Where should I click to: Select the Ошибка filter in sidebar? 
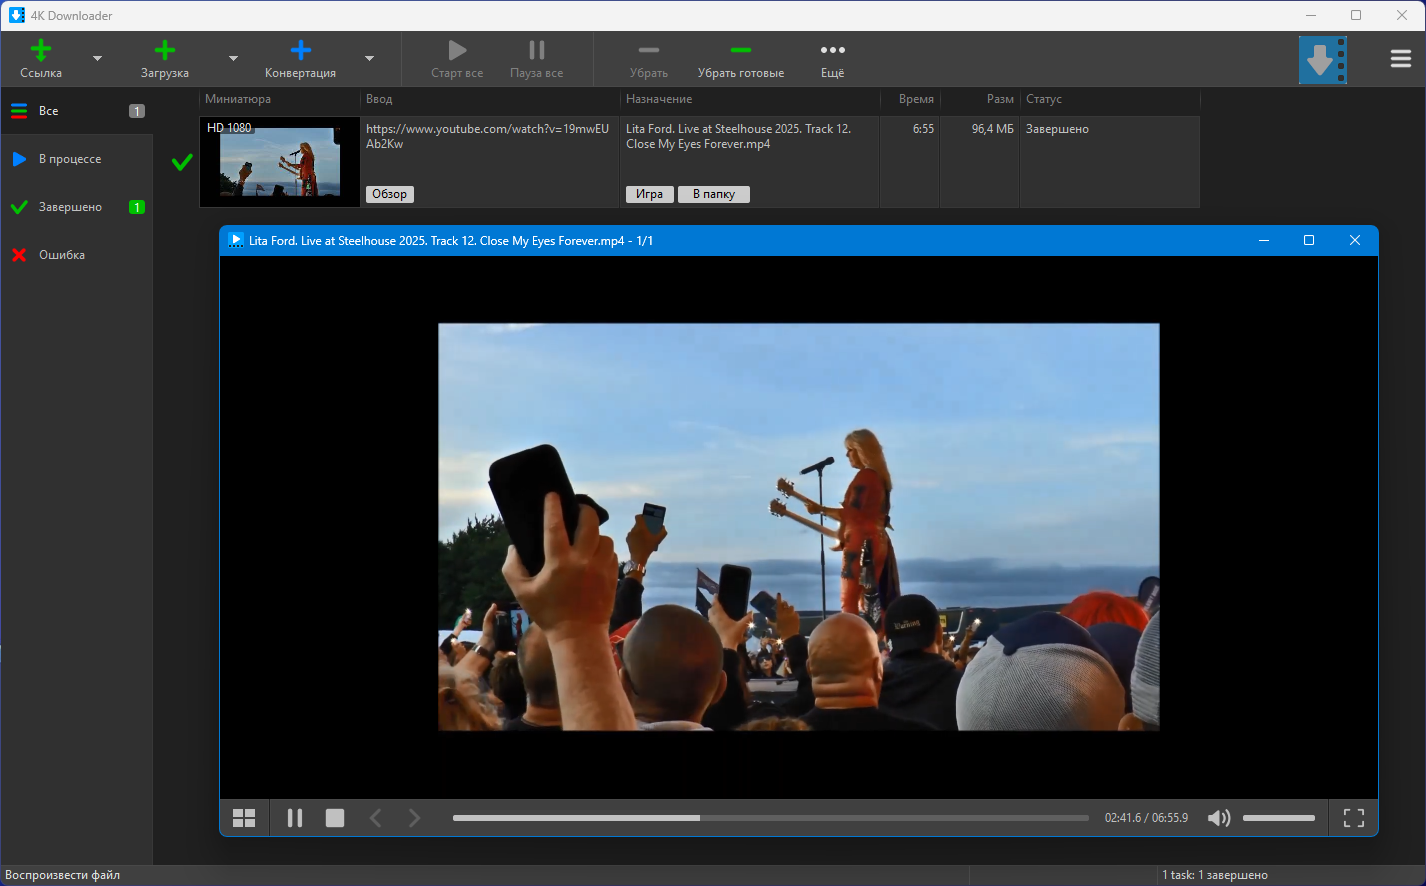pyautogui.click(x=61, y=255)
